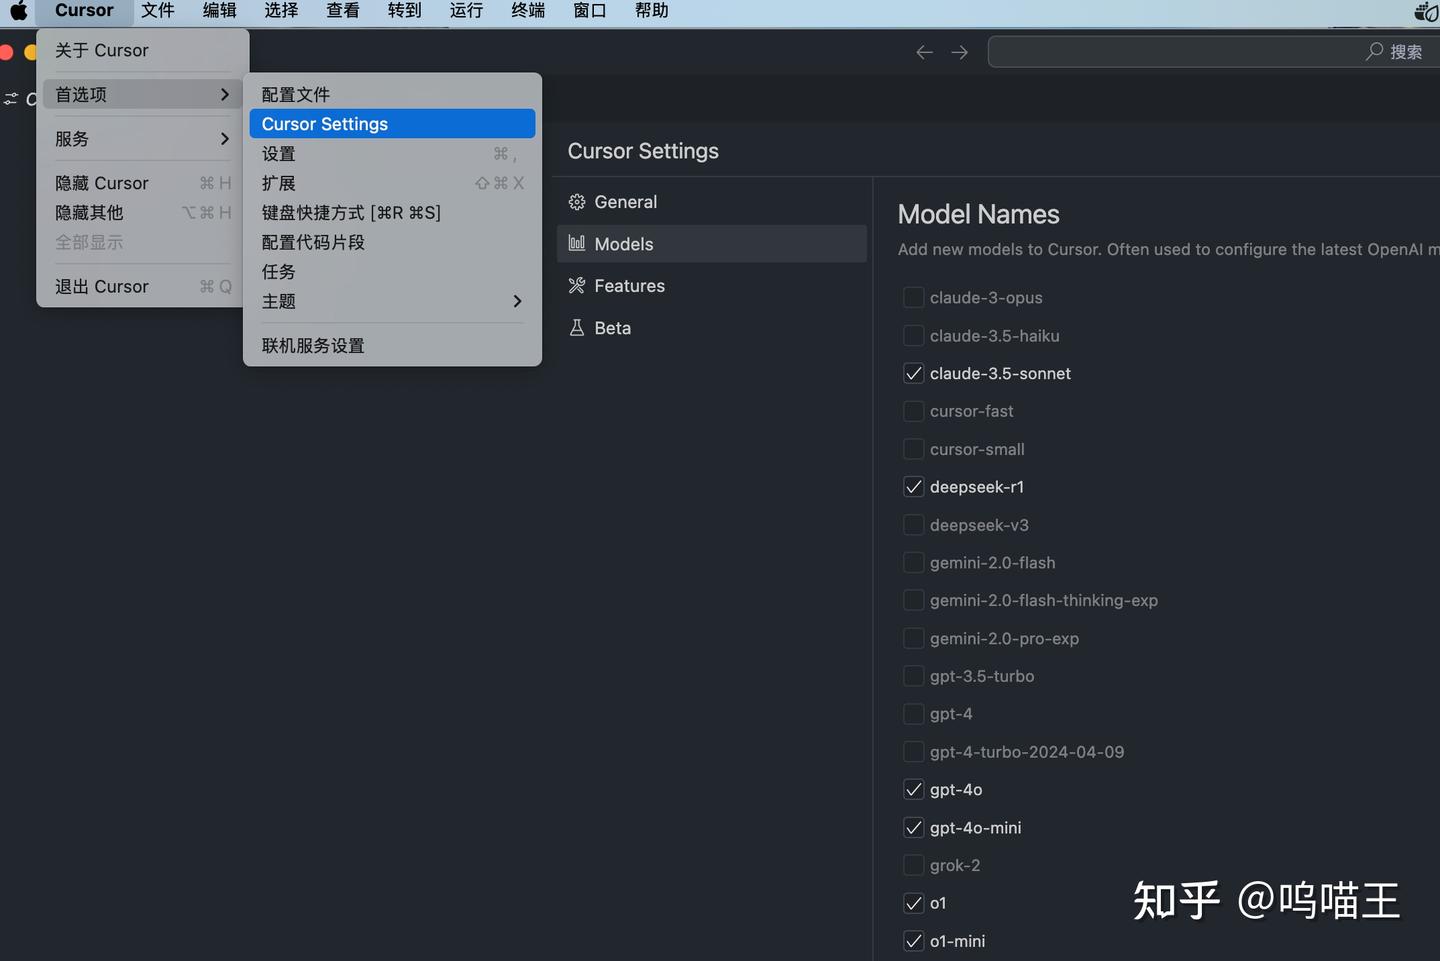Enable the gemini-2.0-pro-exp model checkbox
This screenshot has height=961, width=1440.
click(913, 638)
